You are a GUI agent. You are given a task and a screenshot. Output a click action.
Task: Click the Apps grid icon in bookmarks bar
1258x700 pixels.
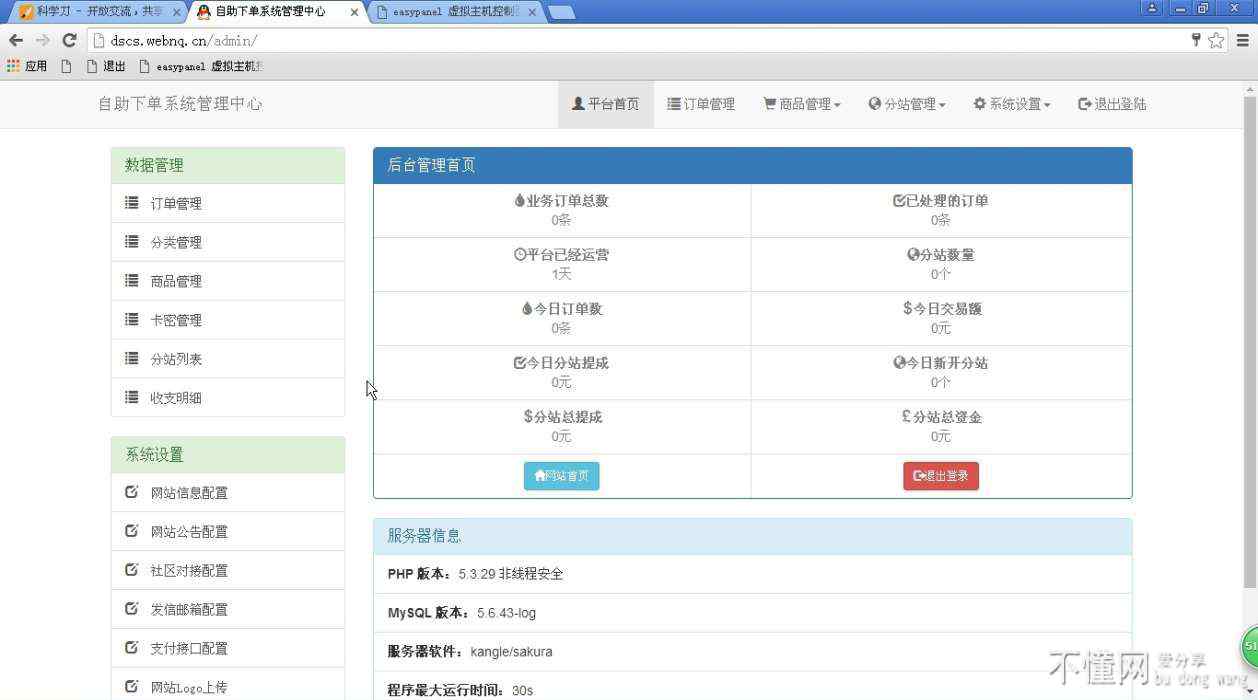tap(13, 66)
